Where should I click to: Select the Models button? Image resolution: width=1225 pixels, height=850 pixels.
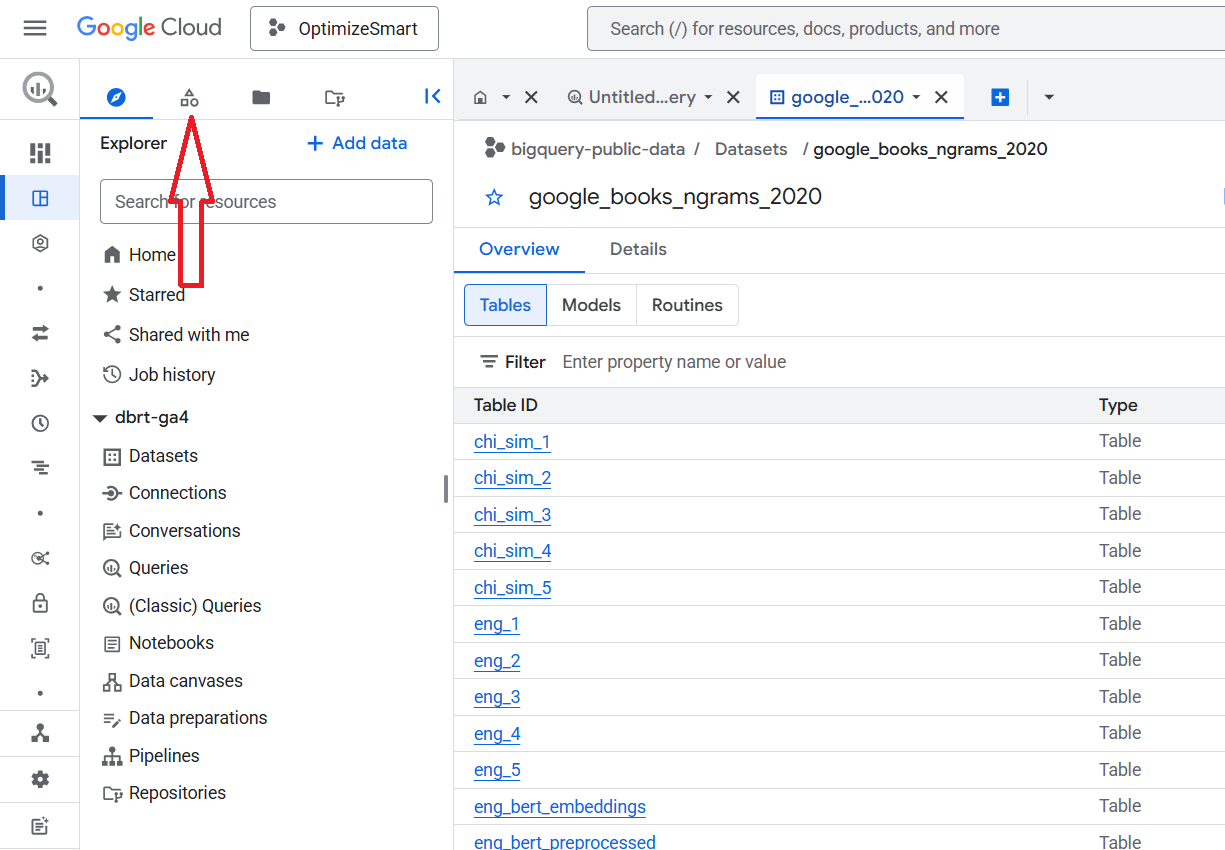tap(591, 305)
